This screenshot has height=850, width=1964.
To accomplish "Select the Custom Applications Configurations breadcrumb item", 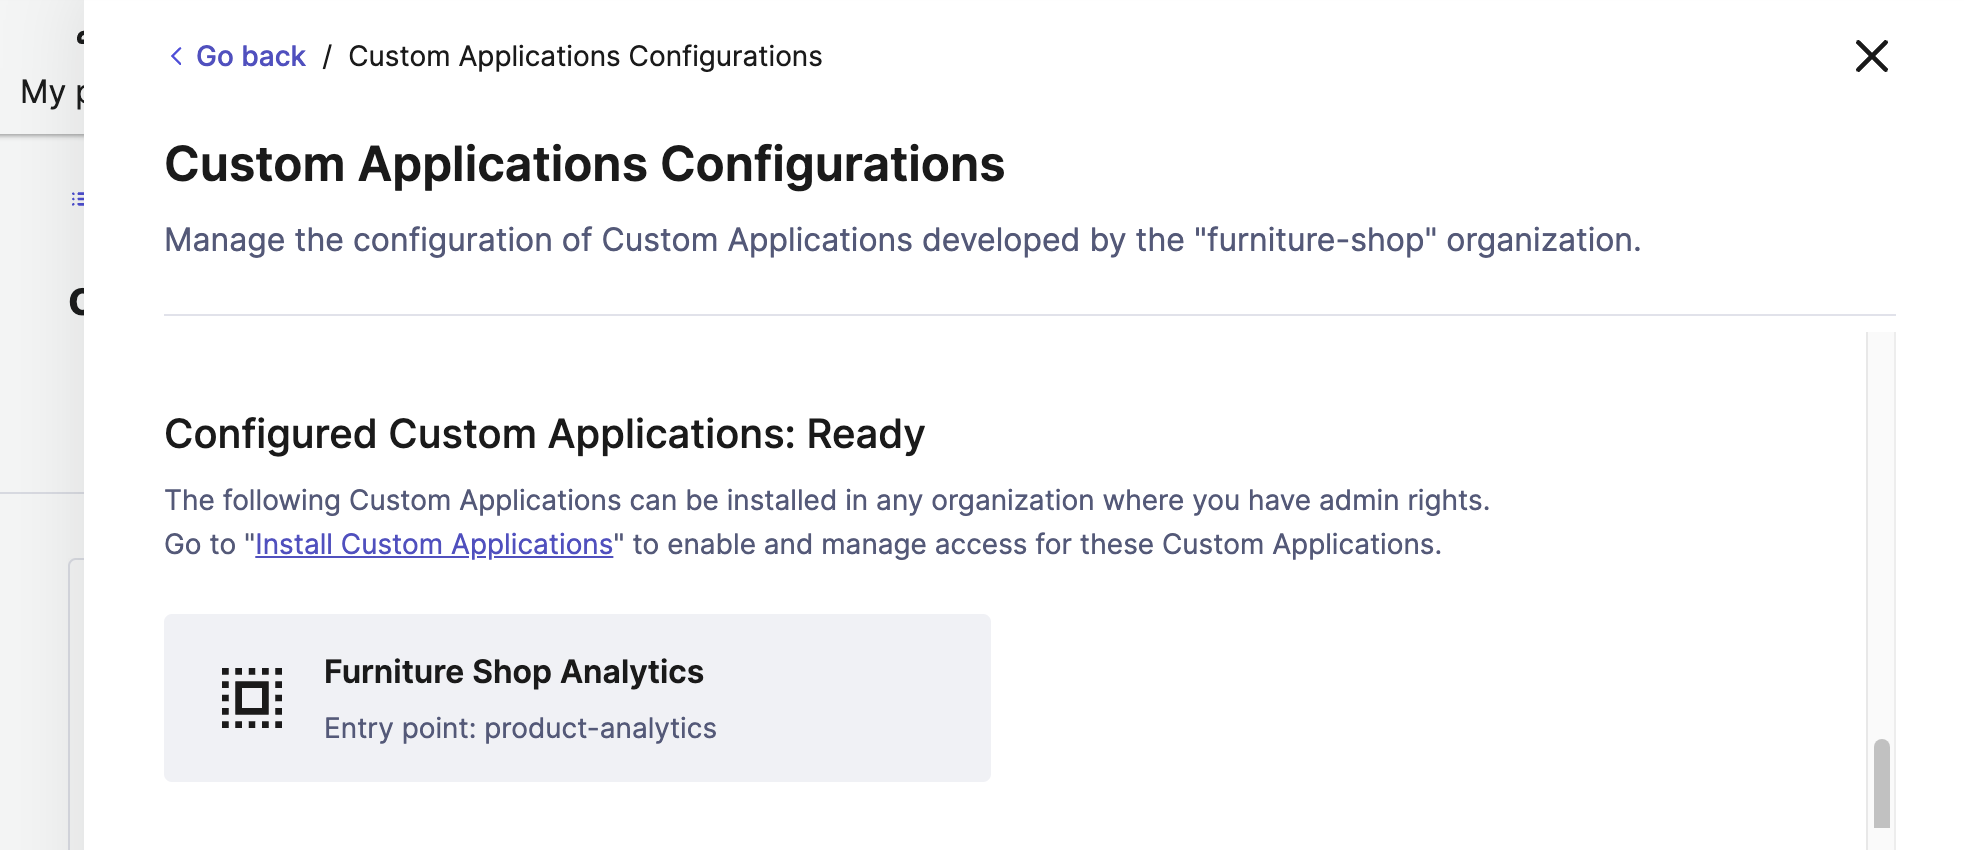I will (x=585, y=57).
